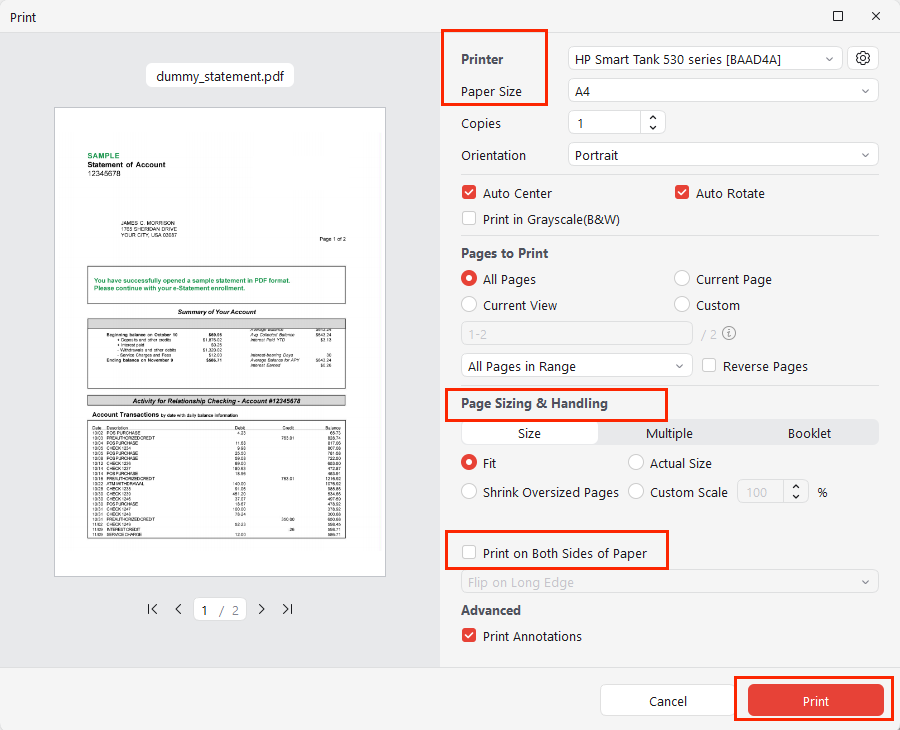Click the page range 1-2 field
This screenshot has width=900, height=730.
[577, 333]
